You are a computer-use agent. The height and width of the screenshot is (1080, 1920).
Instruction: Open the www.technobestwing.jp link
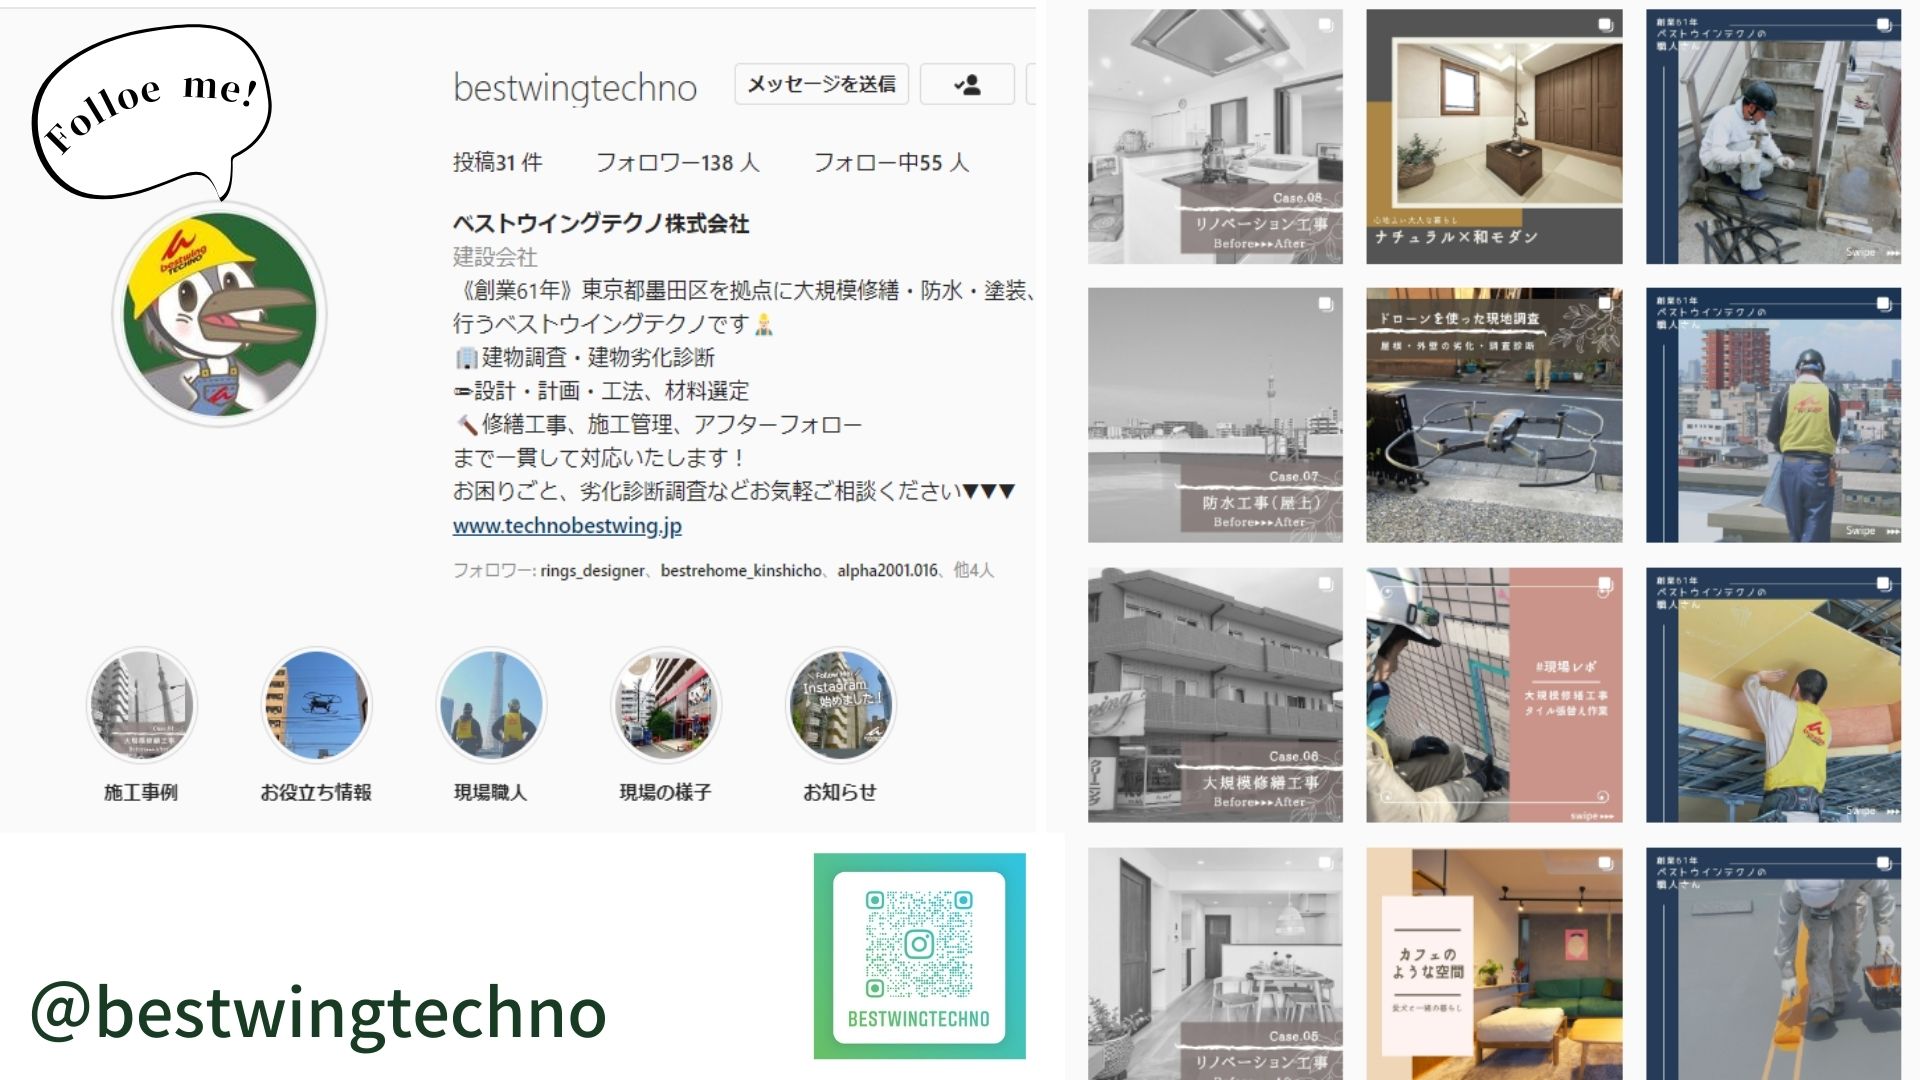[567, 526]
